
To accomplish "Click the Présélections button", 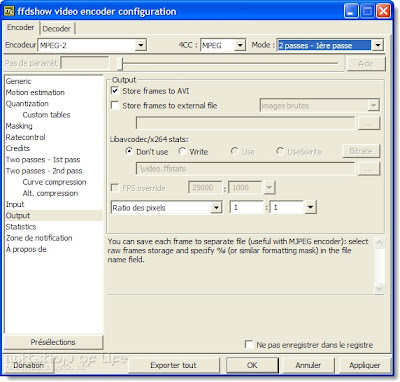I will click(53, 342).
